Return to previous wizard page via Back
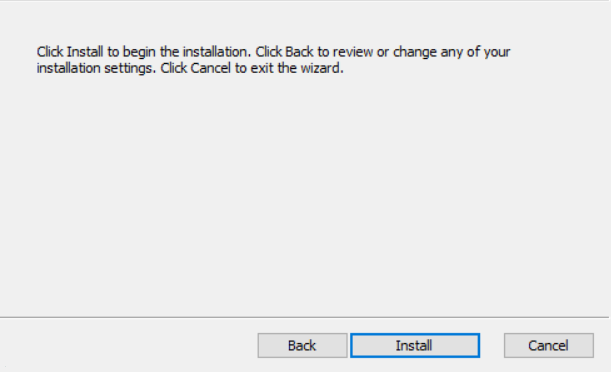611x372 pixels. 302,345
